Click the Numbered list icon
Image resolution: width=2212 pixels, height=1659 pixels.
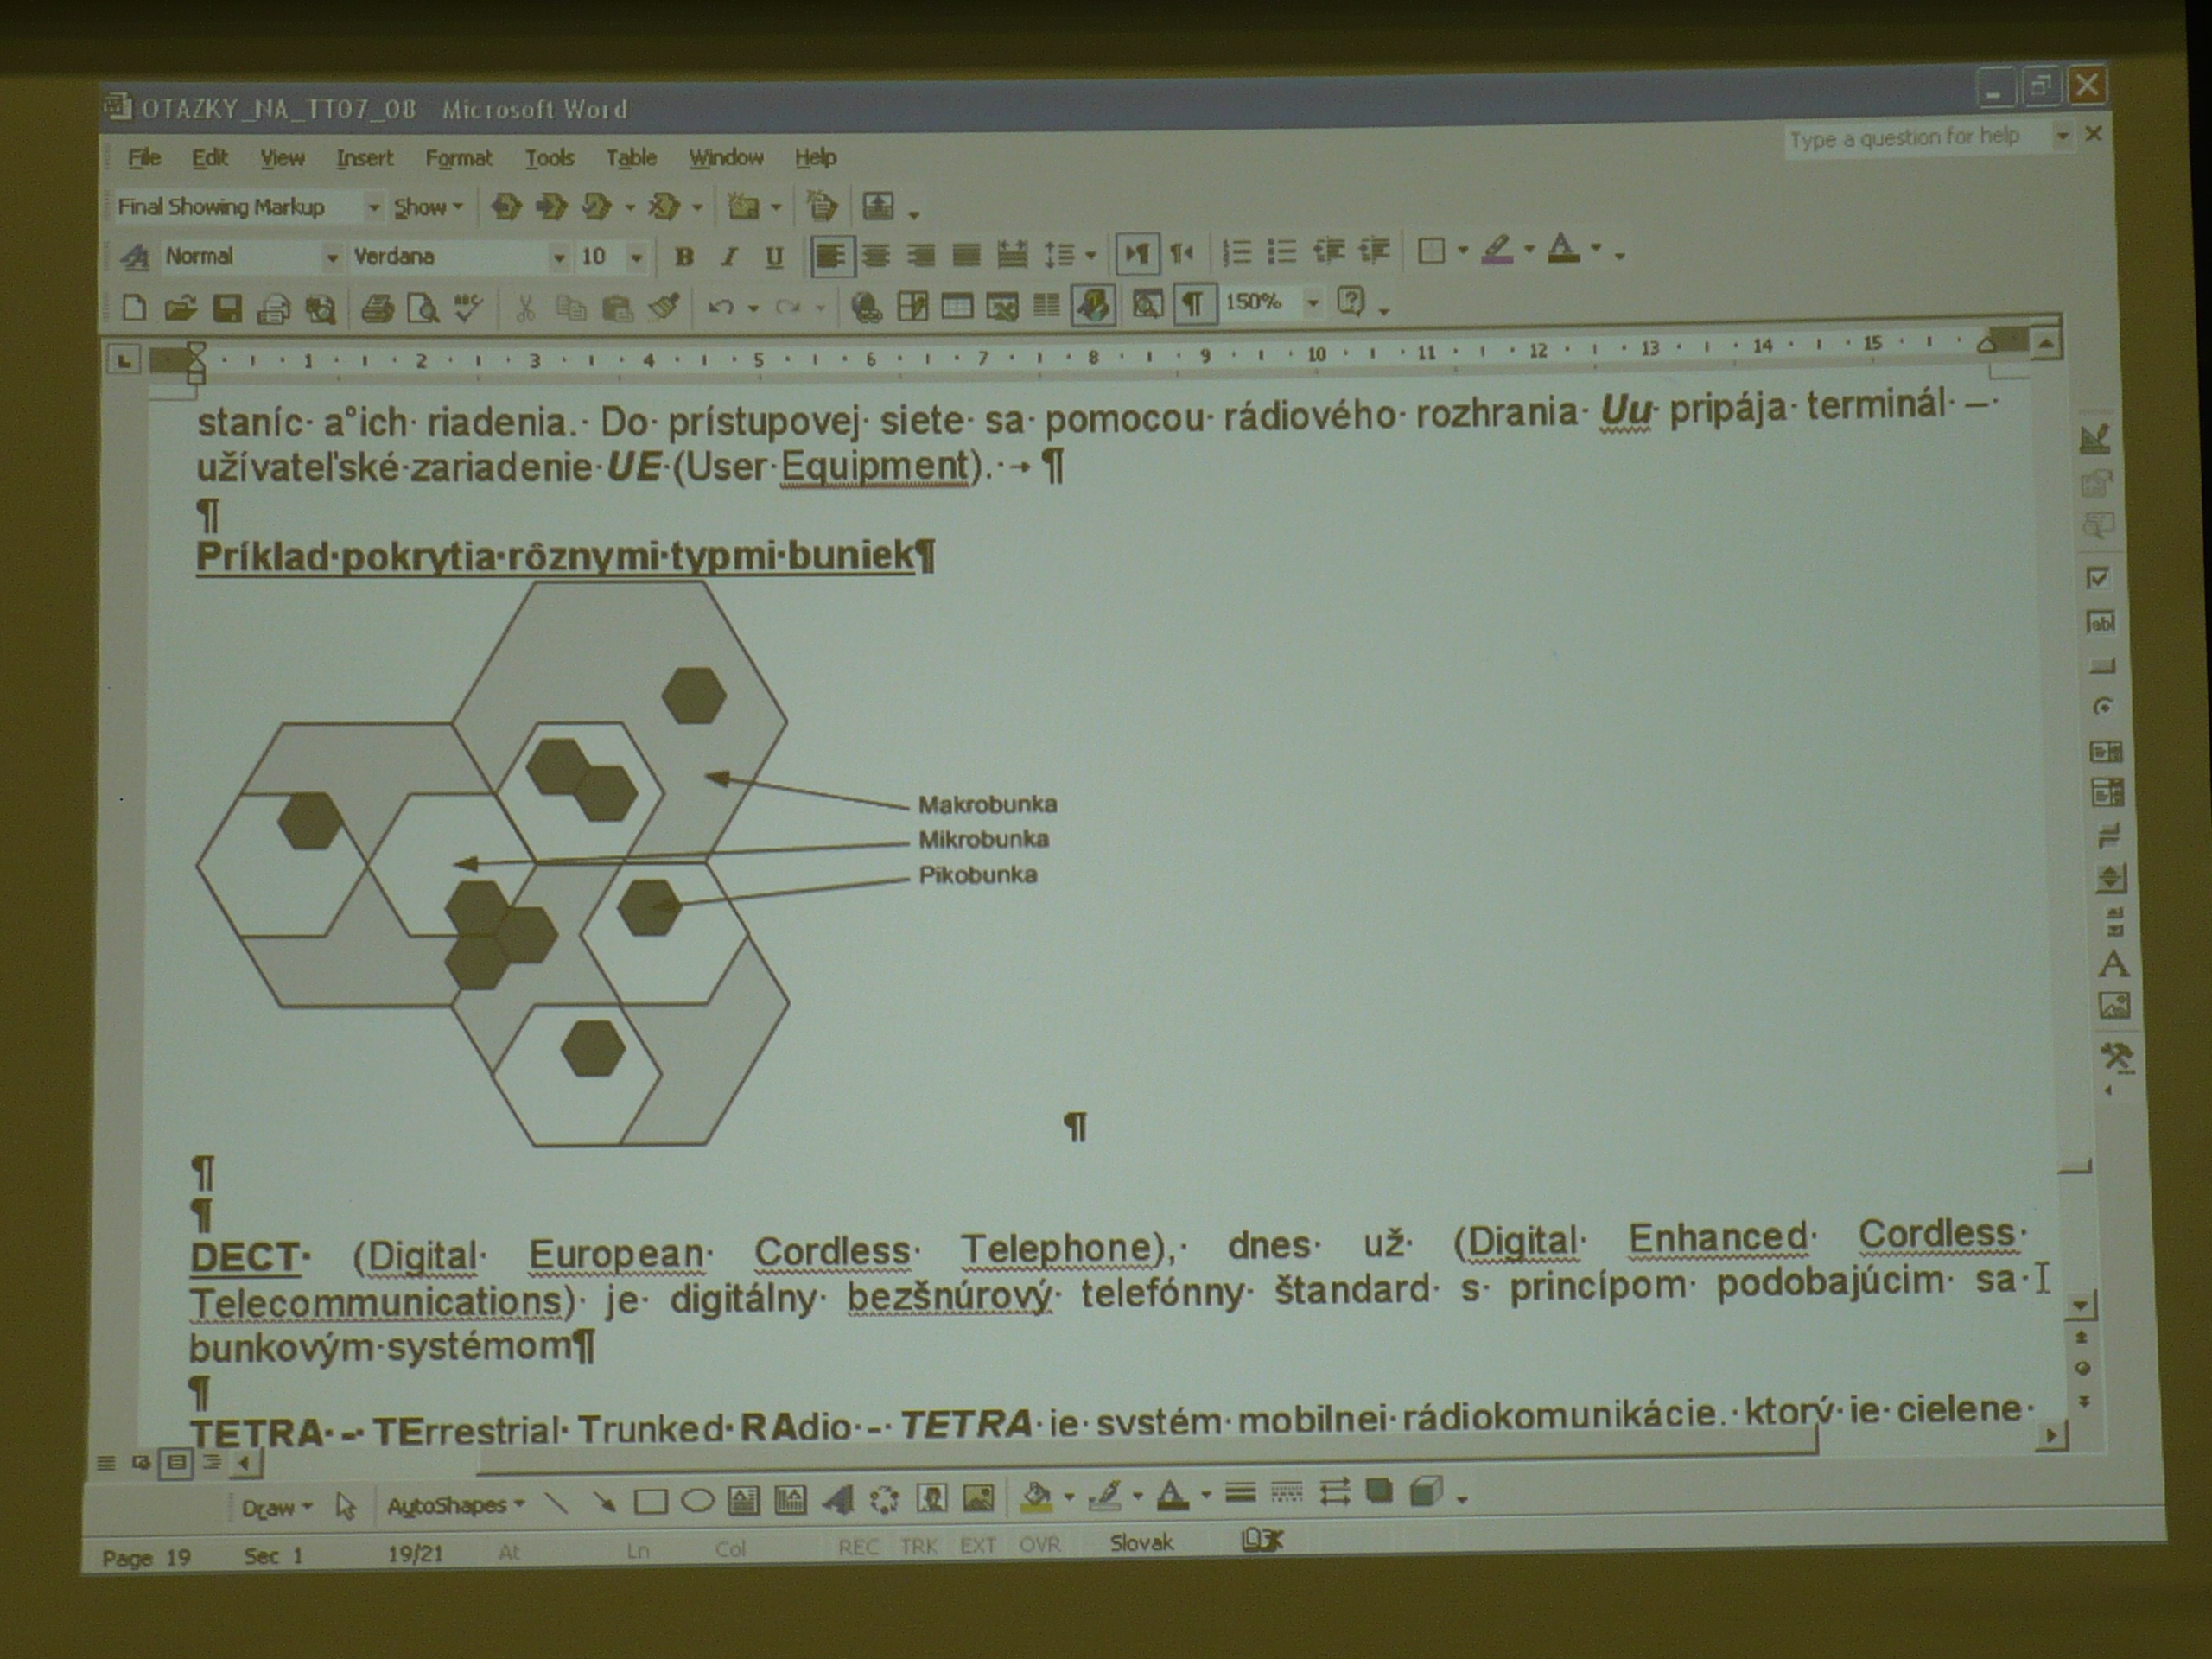click(1237, 252)
